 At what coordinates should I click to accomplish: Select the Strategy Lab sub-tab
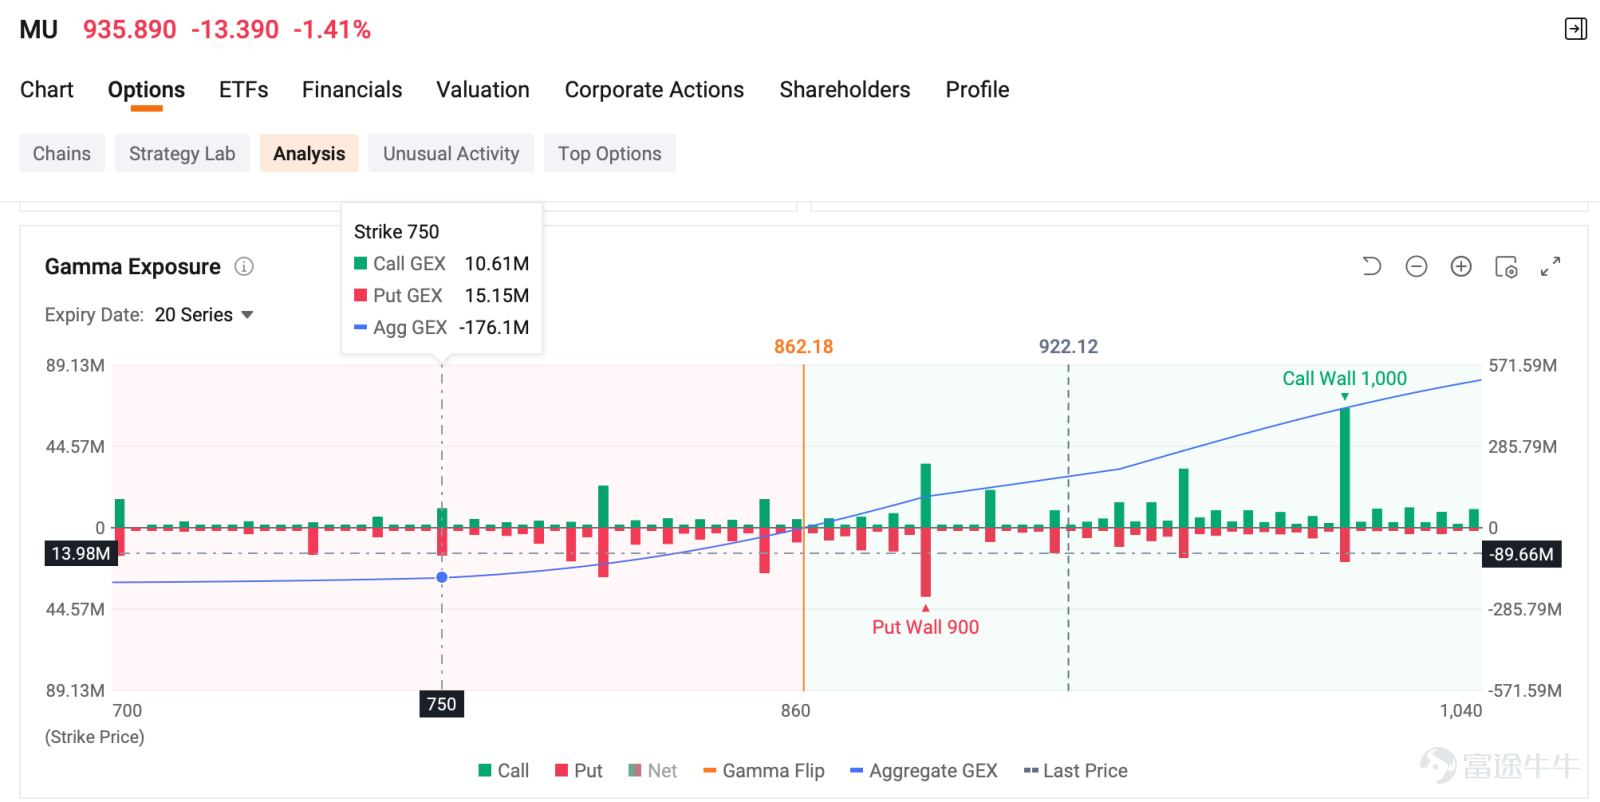(182, 153)
